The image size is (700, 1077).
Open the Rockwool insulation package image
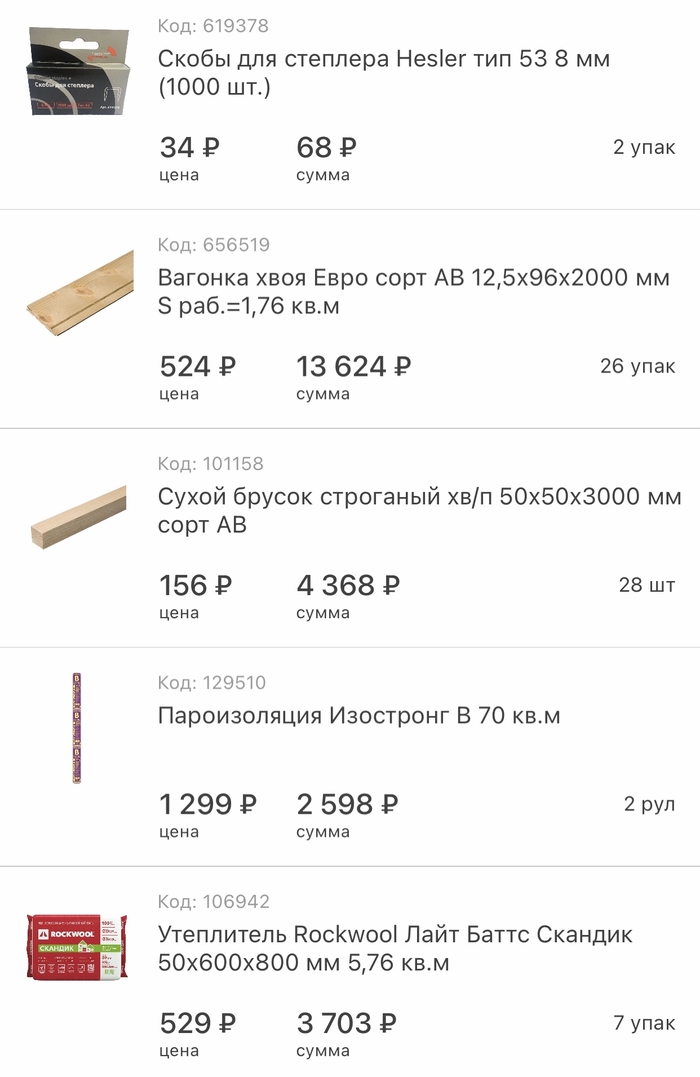tap(77, 946)
